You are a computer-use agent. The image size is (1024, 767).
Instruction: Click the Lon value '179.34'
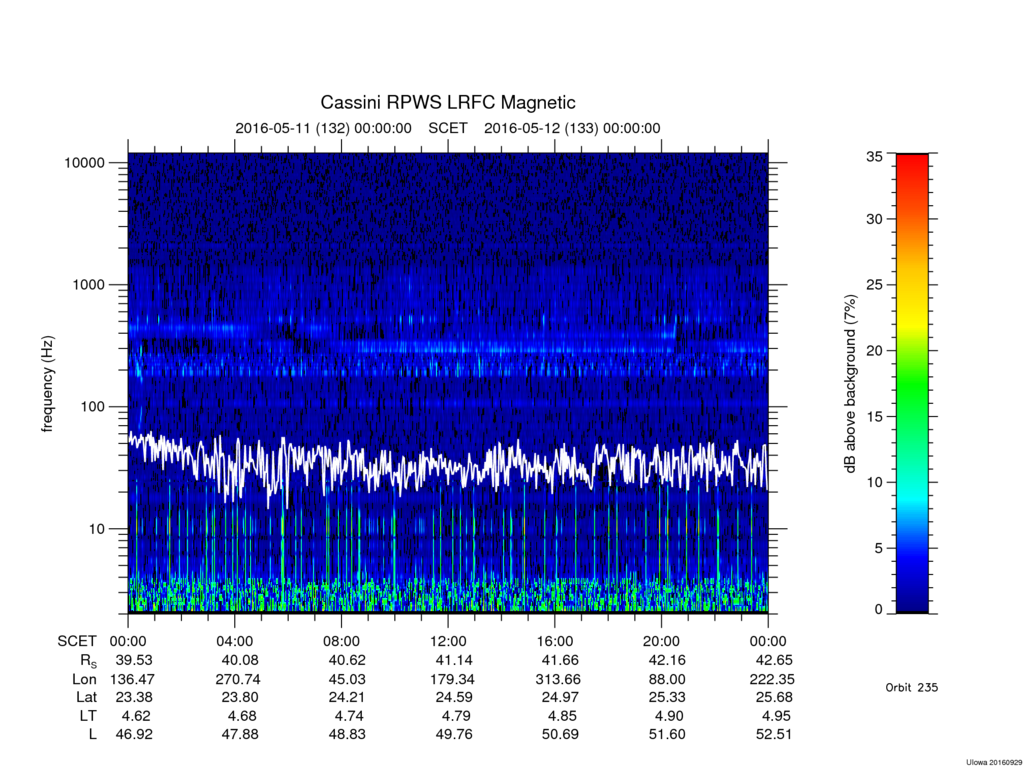(452, 679)
